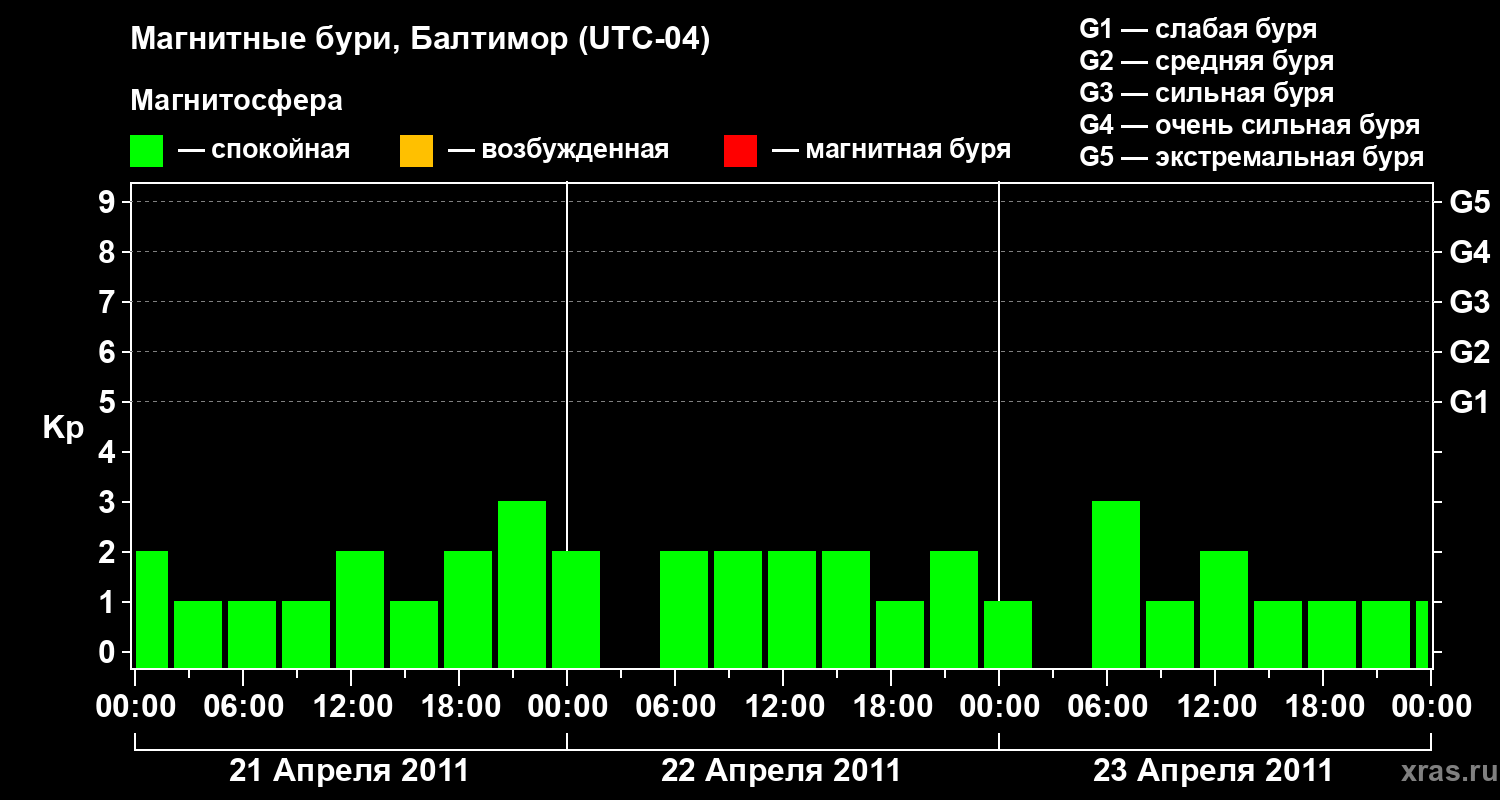Click the '— спокойная' legend label
Screen dimensions: 1500x800
coord(264,151)
